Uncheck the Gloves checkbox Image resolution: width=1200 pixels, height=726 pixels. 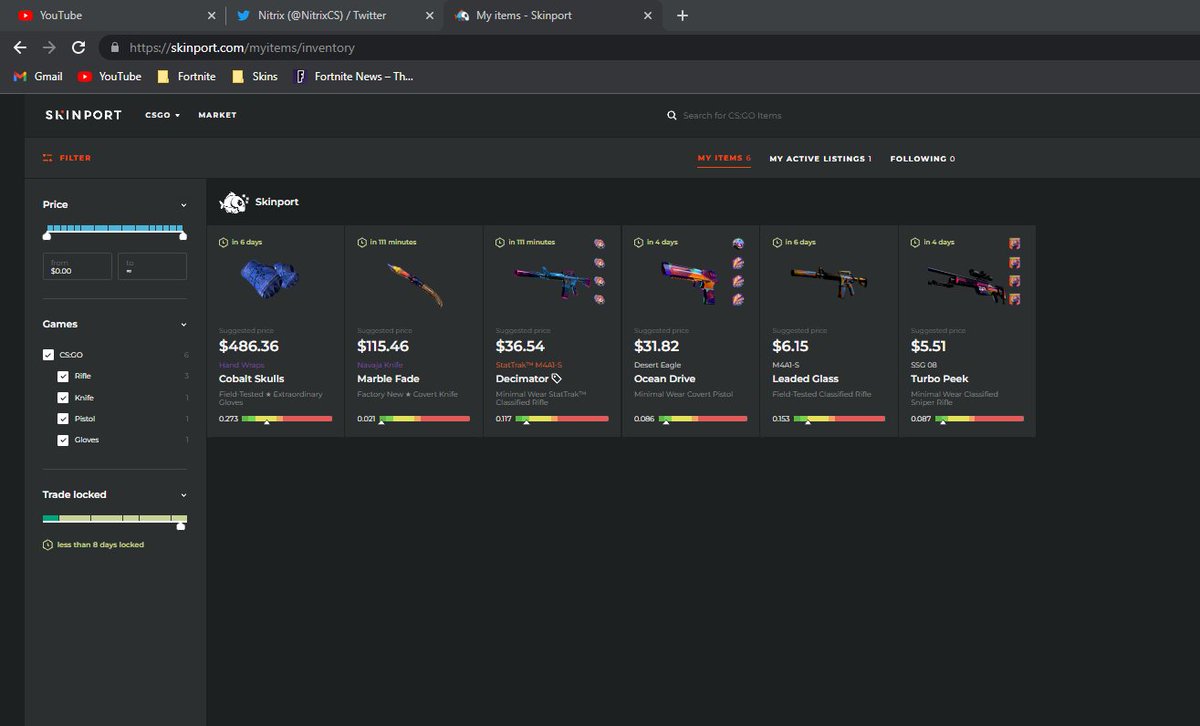[x=63, y=440]
